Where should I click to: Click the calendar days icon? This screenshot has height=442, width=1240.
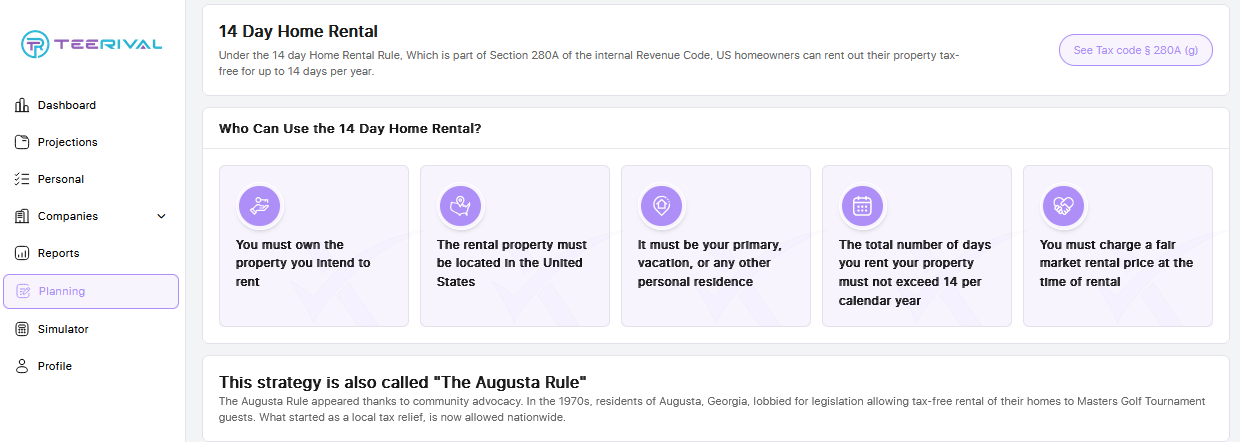point(862,206)
